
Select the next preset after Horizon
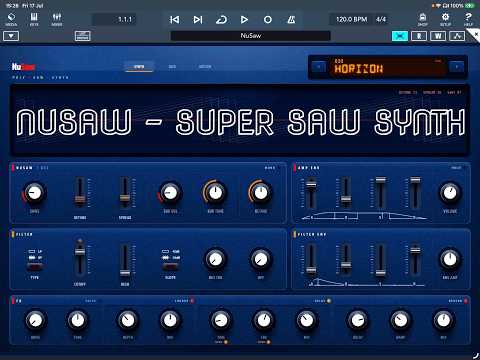point(457,67)
